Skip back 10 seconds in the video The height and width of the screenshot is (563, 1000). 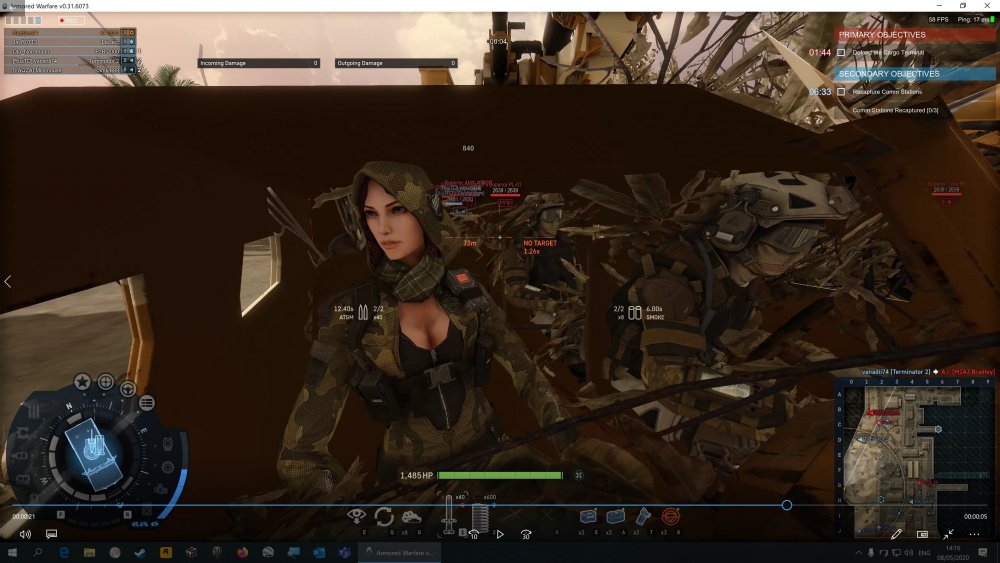click(x=474, y=534)
